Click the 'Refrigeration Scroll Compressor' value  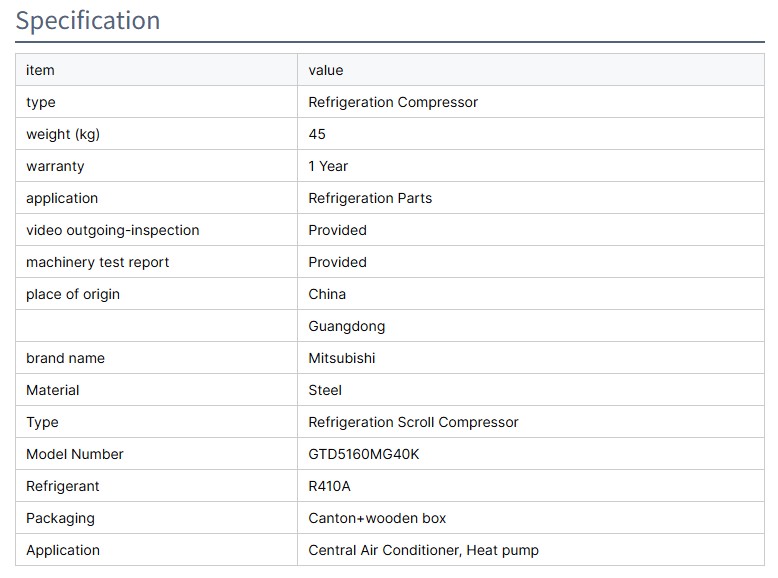[x=413, y=422]
